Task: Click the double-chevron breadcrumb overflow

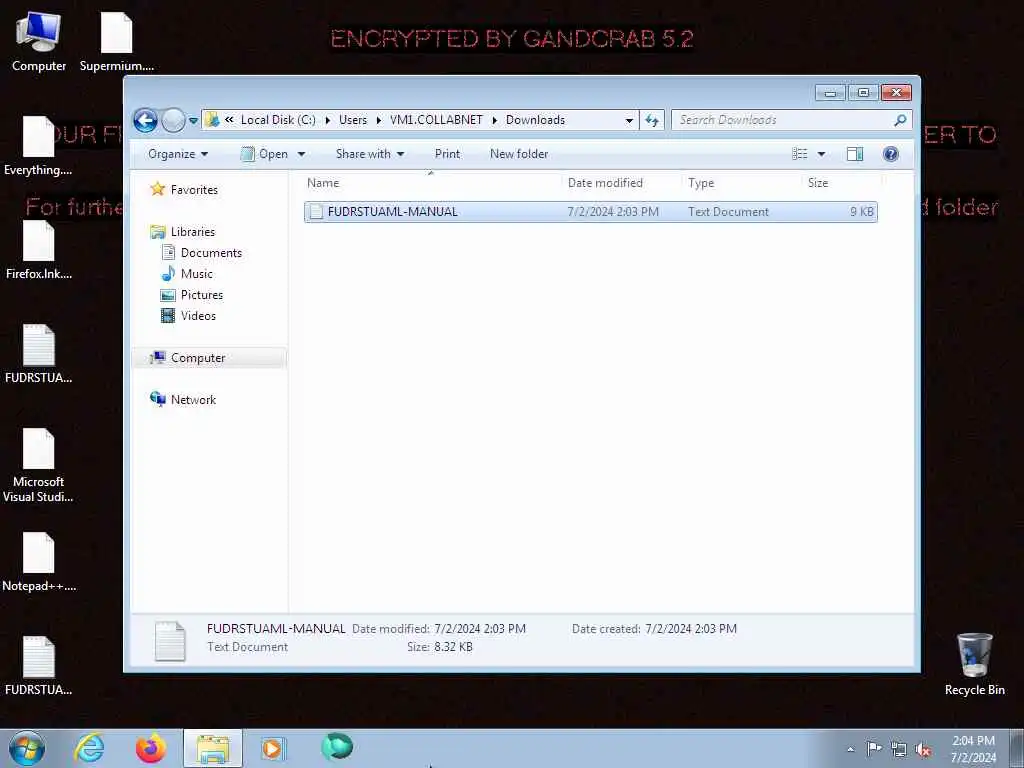Action: click(229, 120)
